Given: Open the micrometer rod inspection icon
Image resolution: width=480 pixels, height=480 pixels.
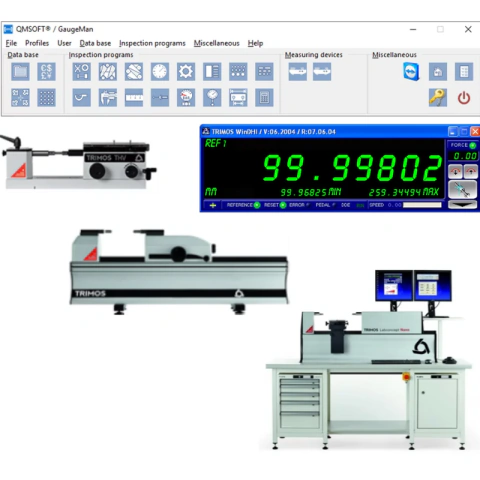Looking at the screenshot, I should point(160,98).
